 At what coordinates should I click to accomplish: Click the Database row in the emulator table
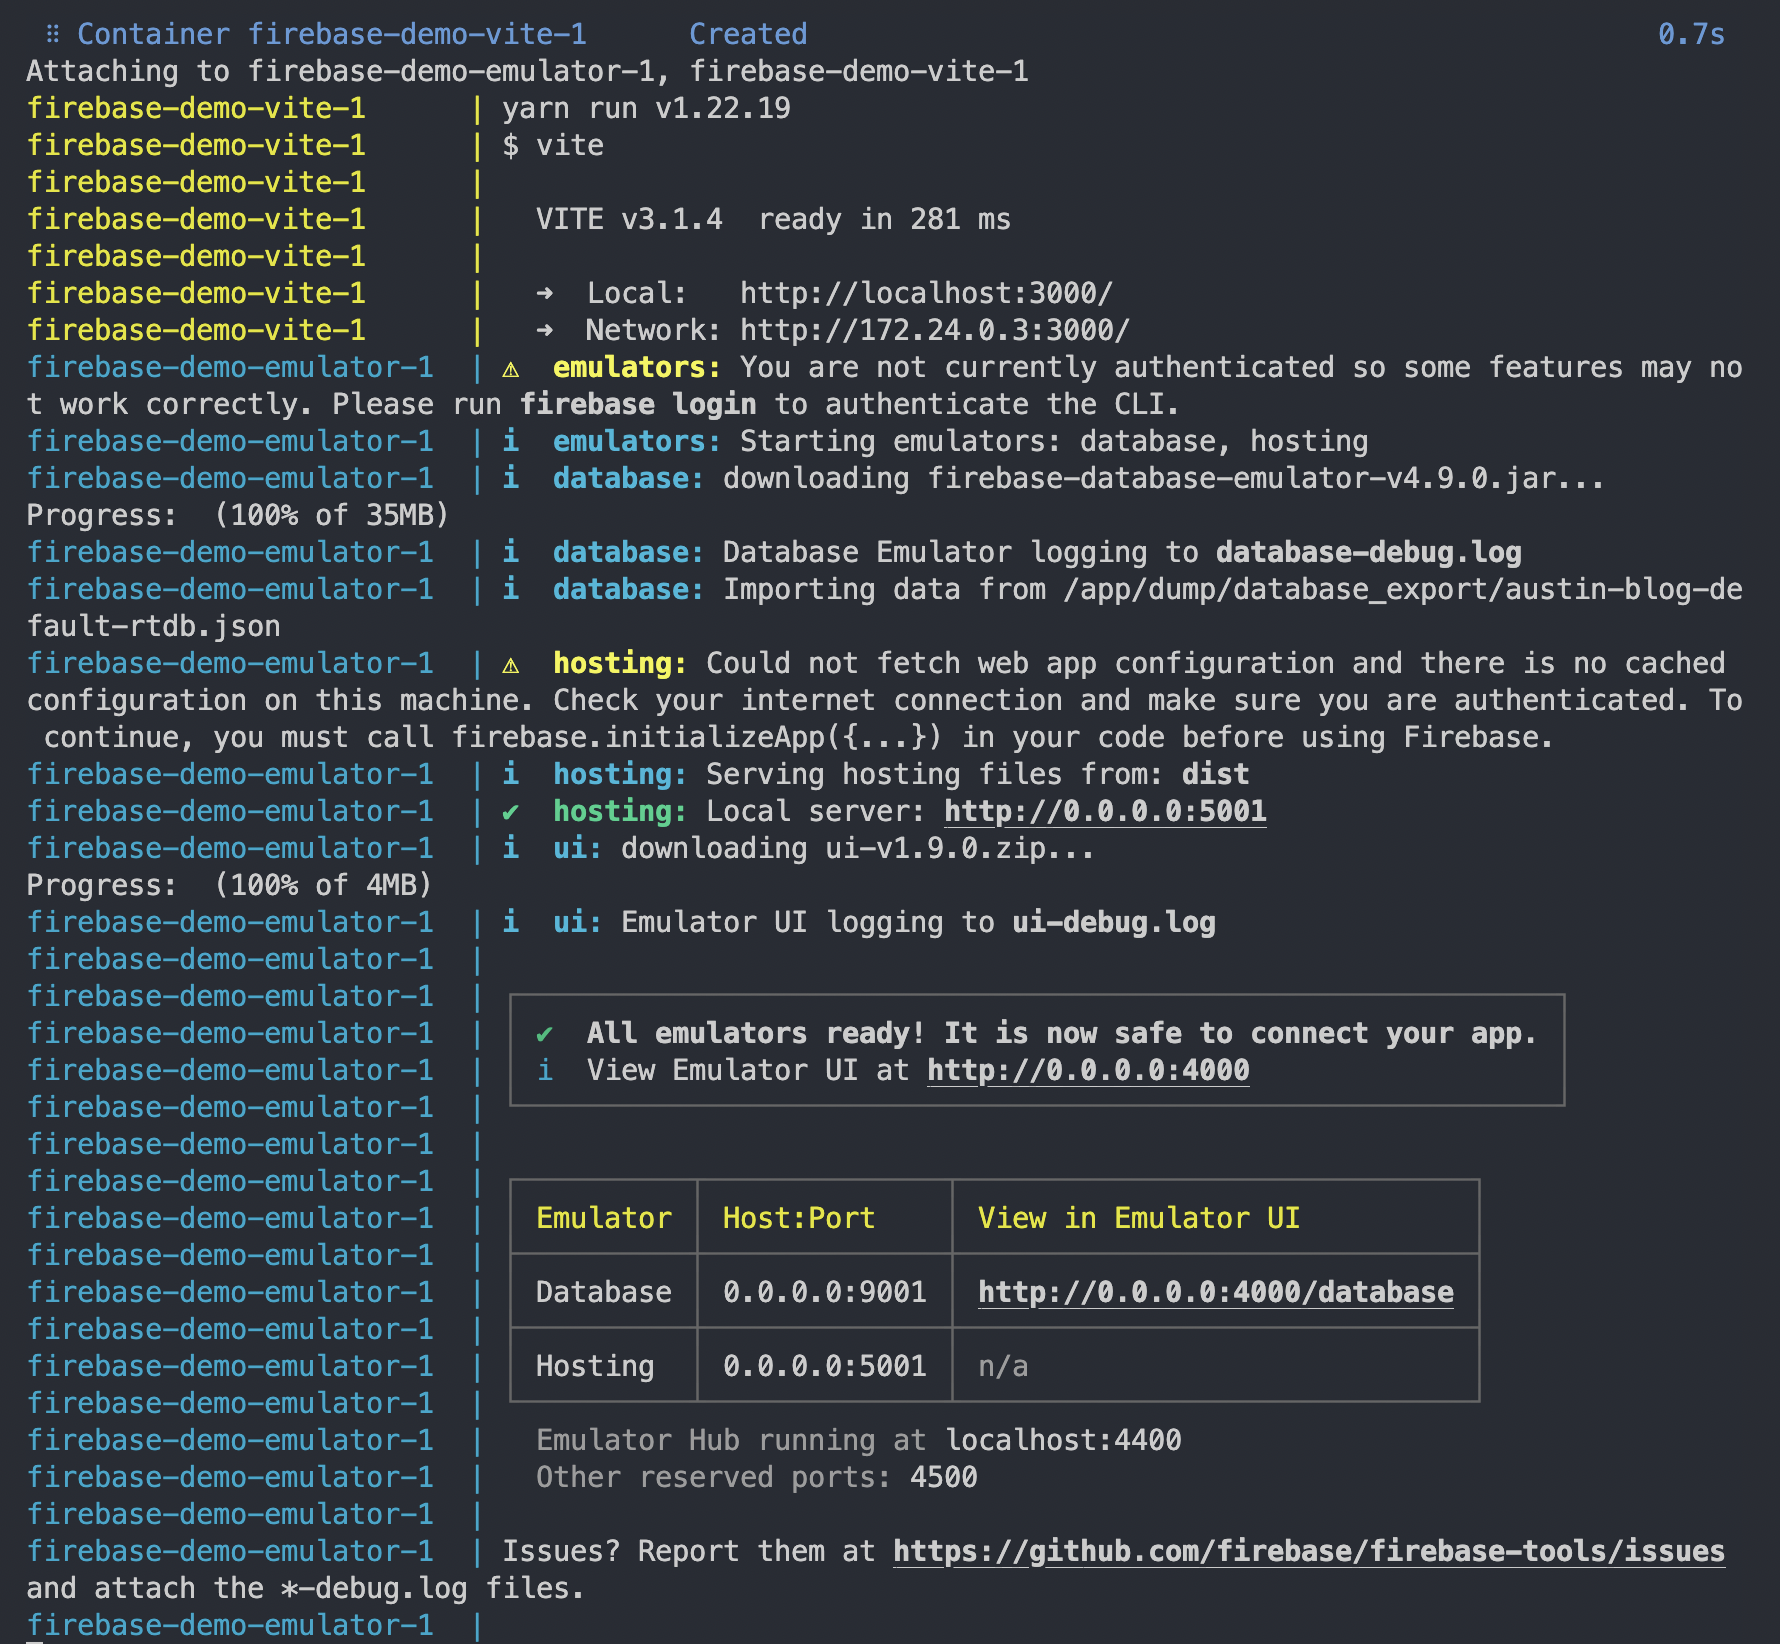pos(601,1292)
